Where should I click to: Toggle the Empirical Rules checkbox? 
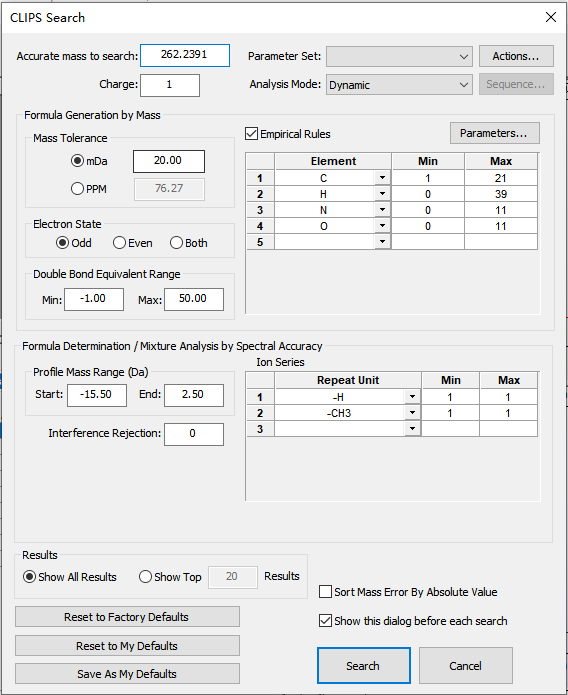tap(251, 133)
